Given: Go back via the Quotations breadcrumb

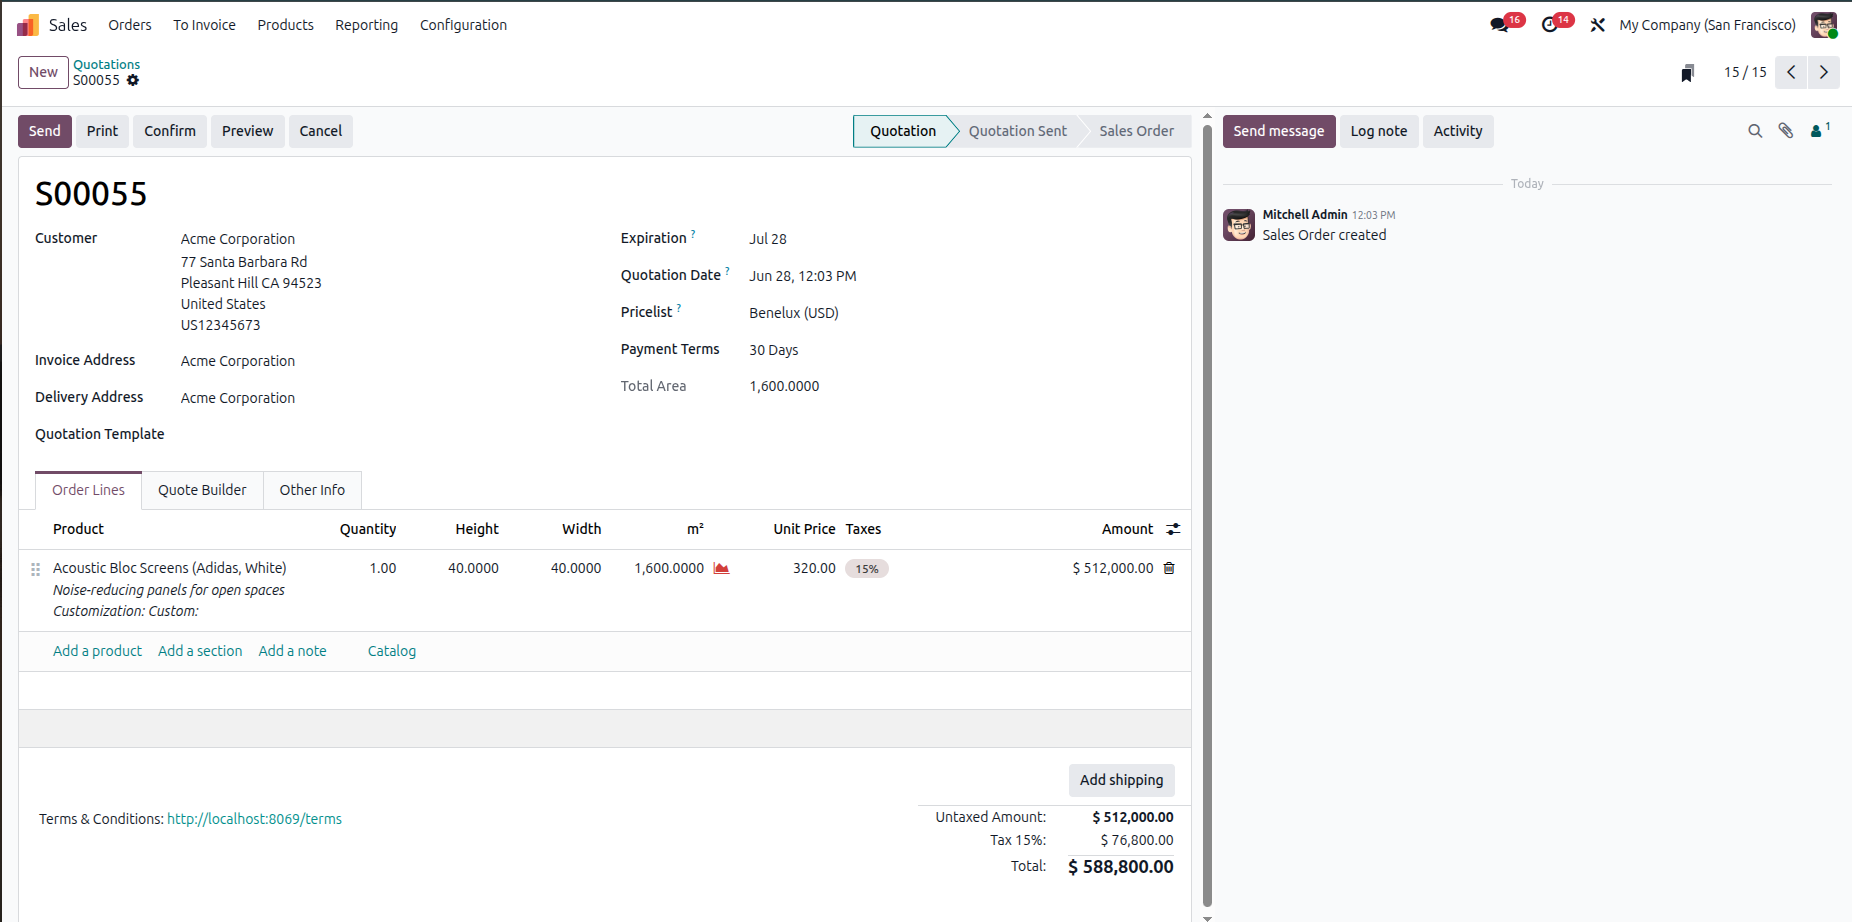Looking at the screenshot, I should pos(106,64).
